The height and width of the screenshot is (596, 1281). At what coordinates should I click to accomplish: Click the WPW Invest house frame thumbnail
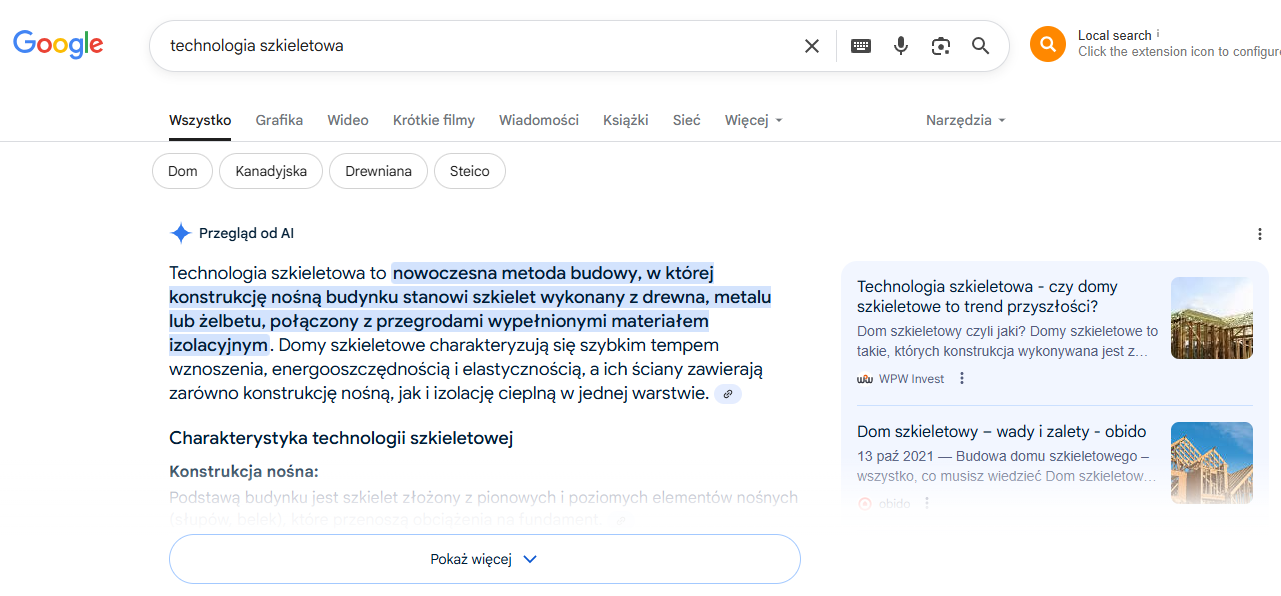tap(1211, 318)
